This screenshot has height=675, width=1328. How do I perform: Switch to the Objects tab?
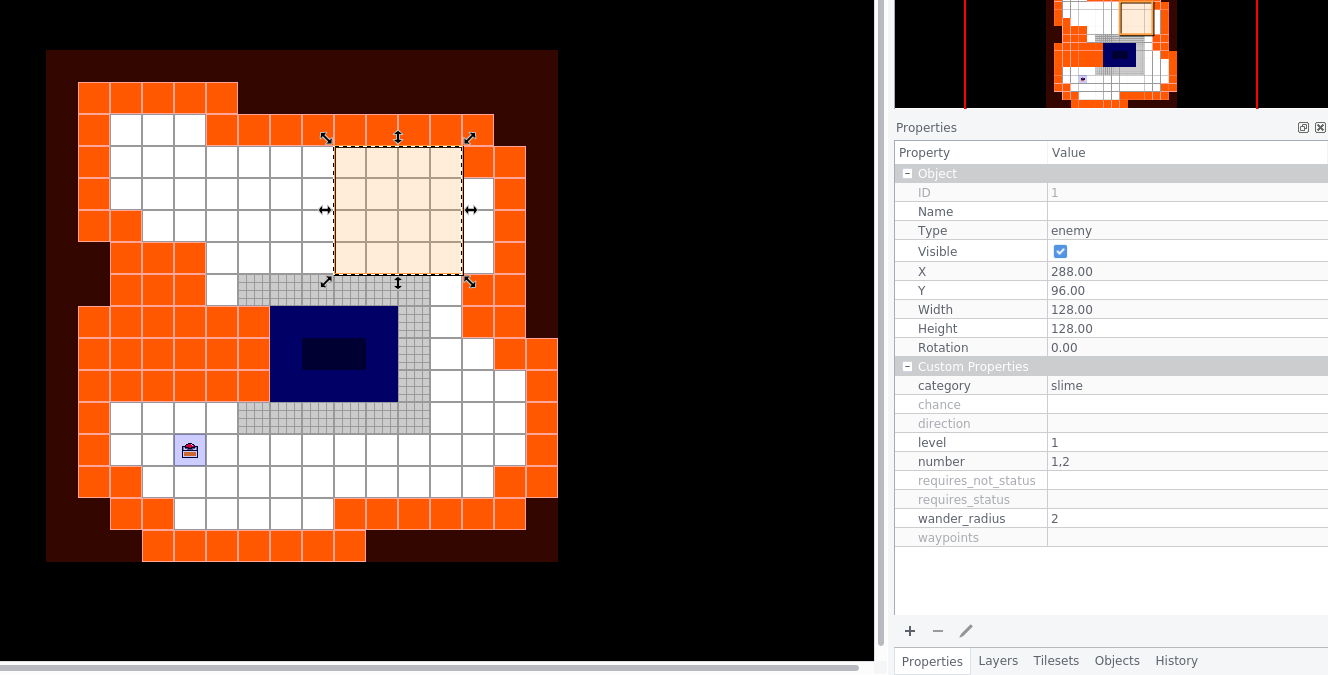click(1117, 660)
